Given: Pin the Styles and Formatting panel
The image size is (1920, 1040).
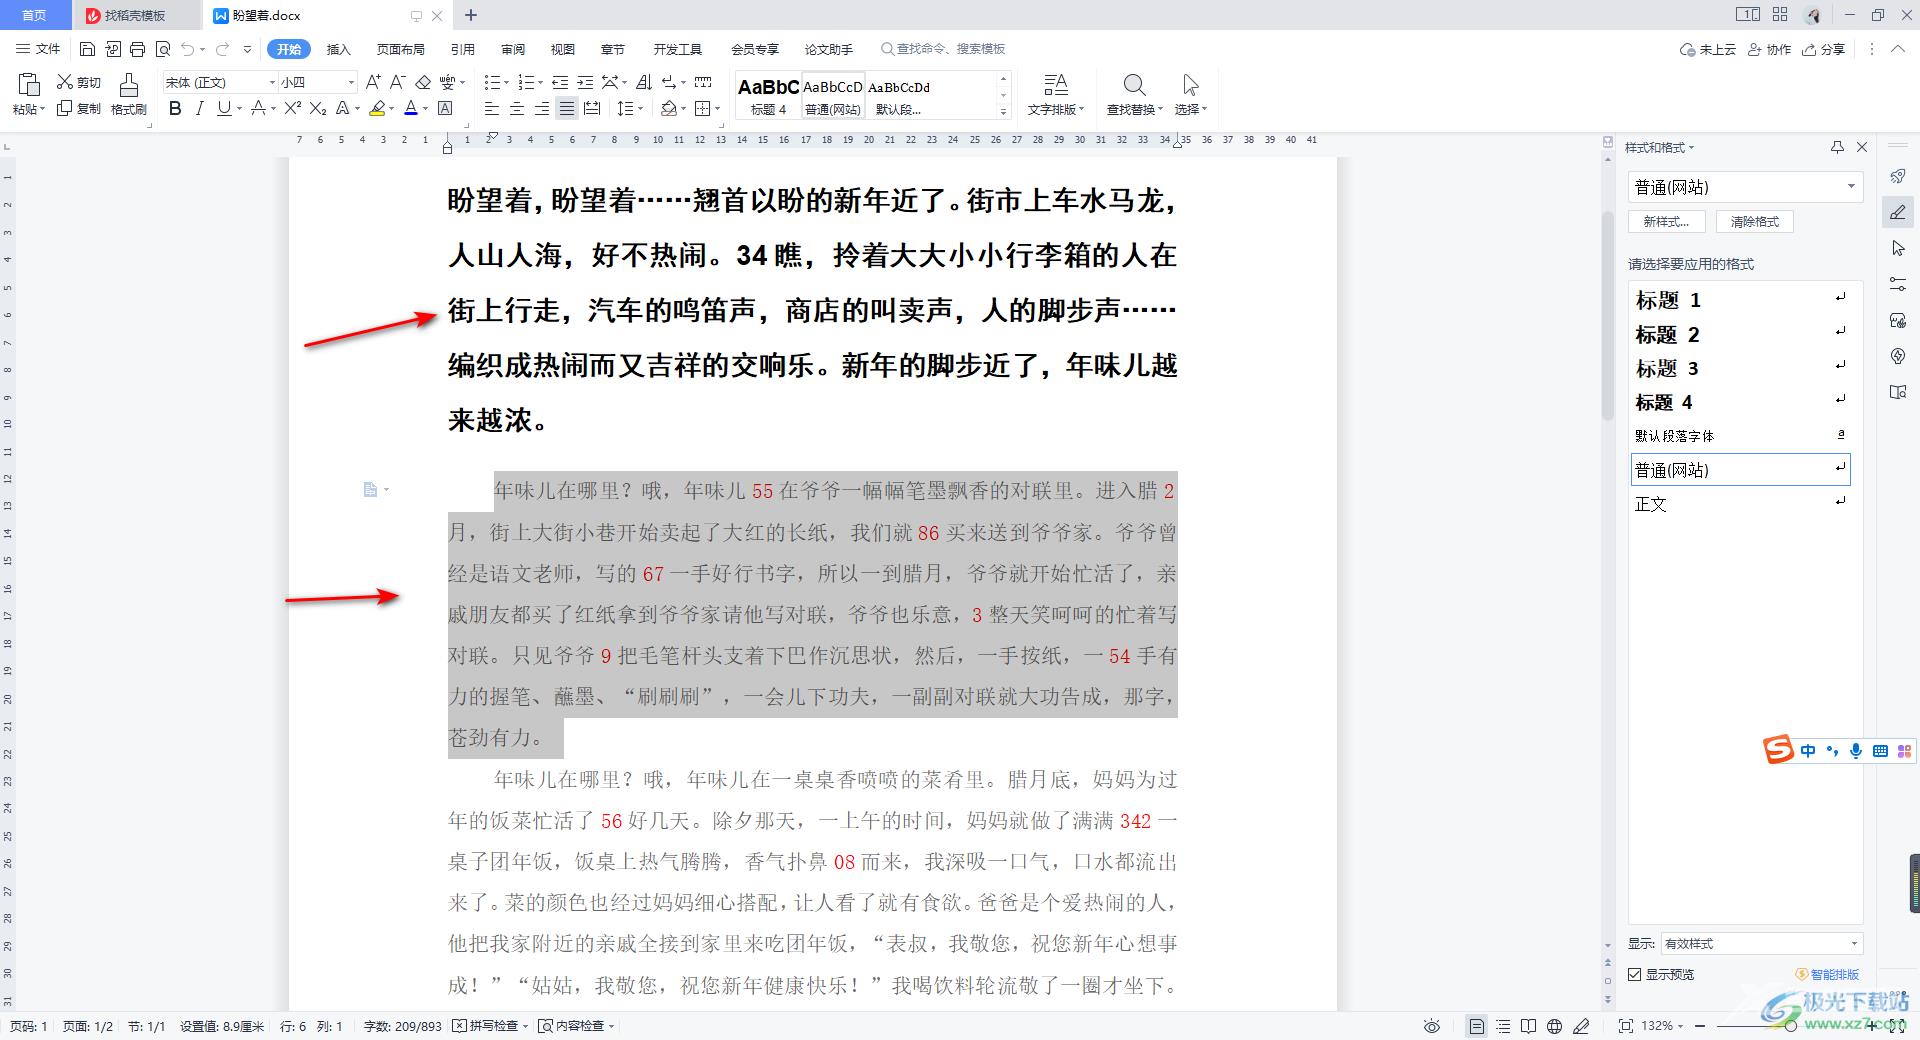Looking at the screenshot, I should pyautogui.click(x=1837, y=147).
